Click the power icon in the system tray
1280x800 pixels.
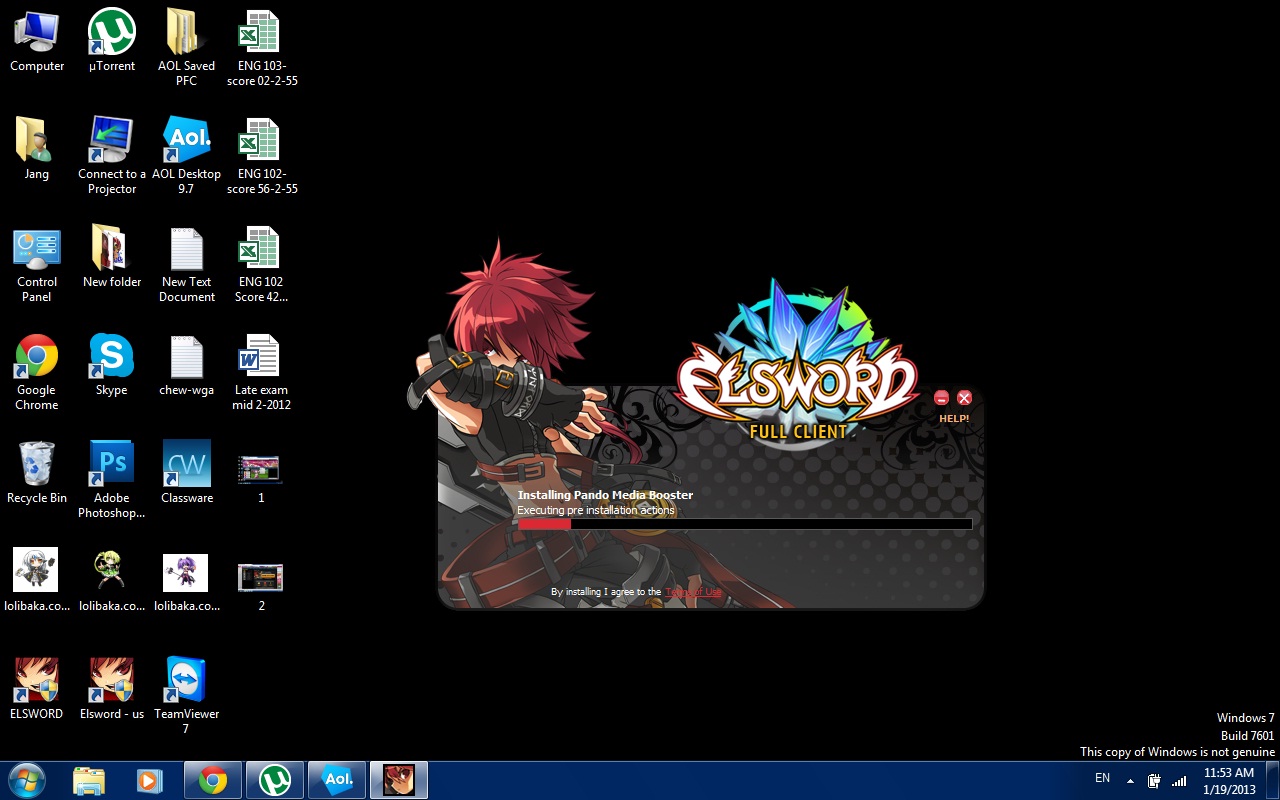(1154, 781)
